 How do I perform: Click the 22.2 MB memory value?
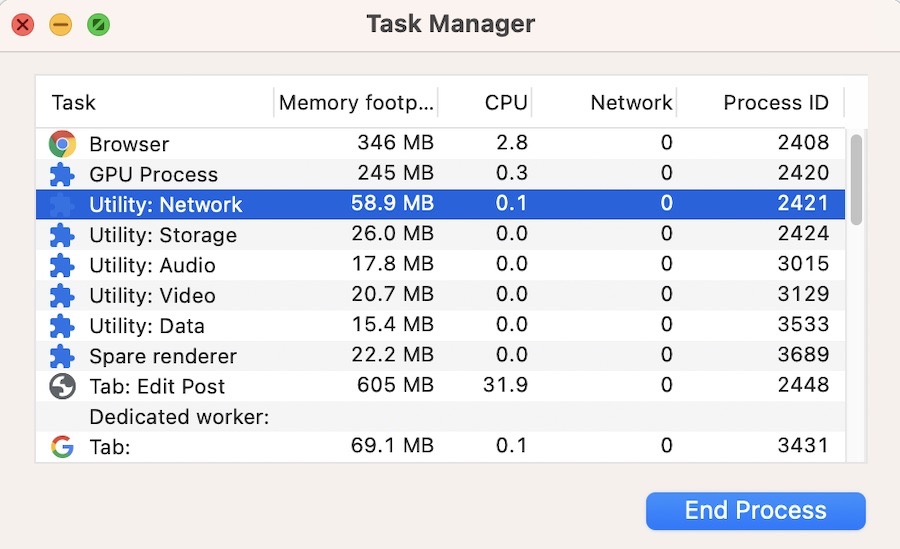pyautogui.click(x=392, y=355)
